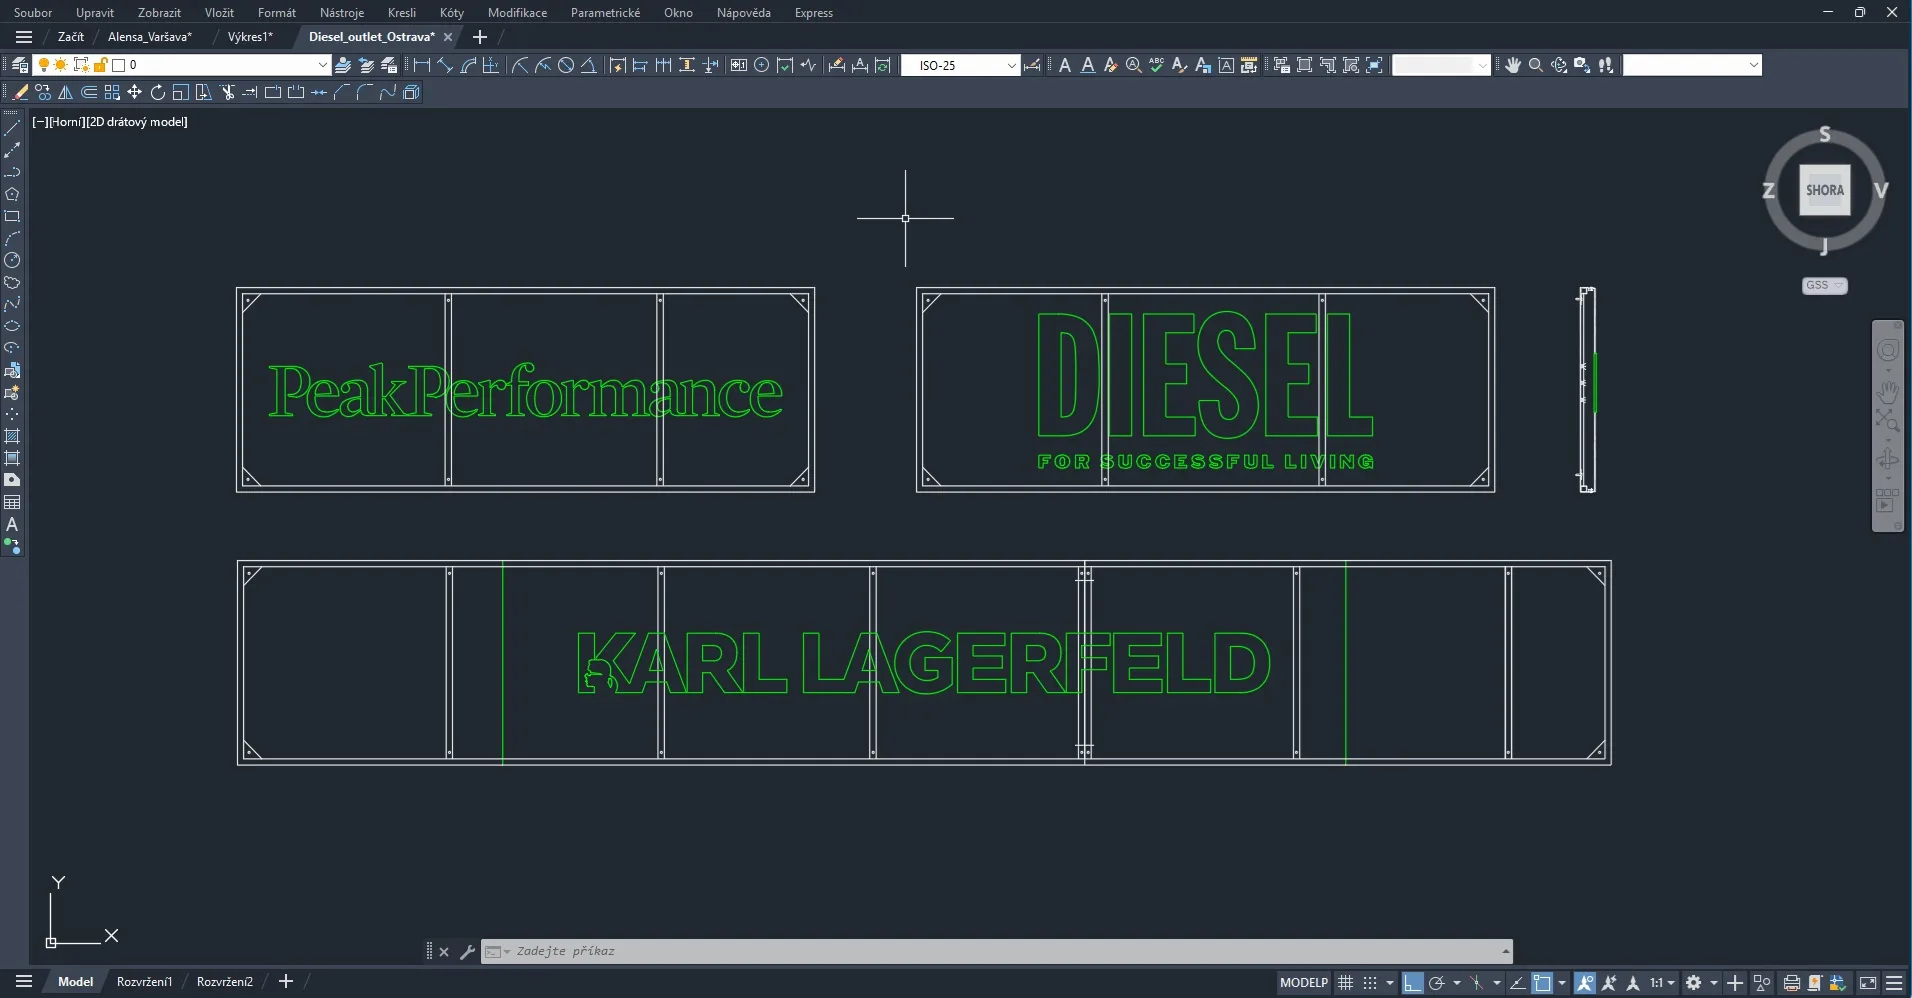Expand snap mode settings arrow
1912x998 pixels.
(1389, 983)
